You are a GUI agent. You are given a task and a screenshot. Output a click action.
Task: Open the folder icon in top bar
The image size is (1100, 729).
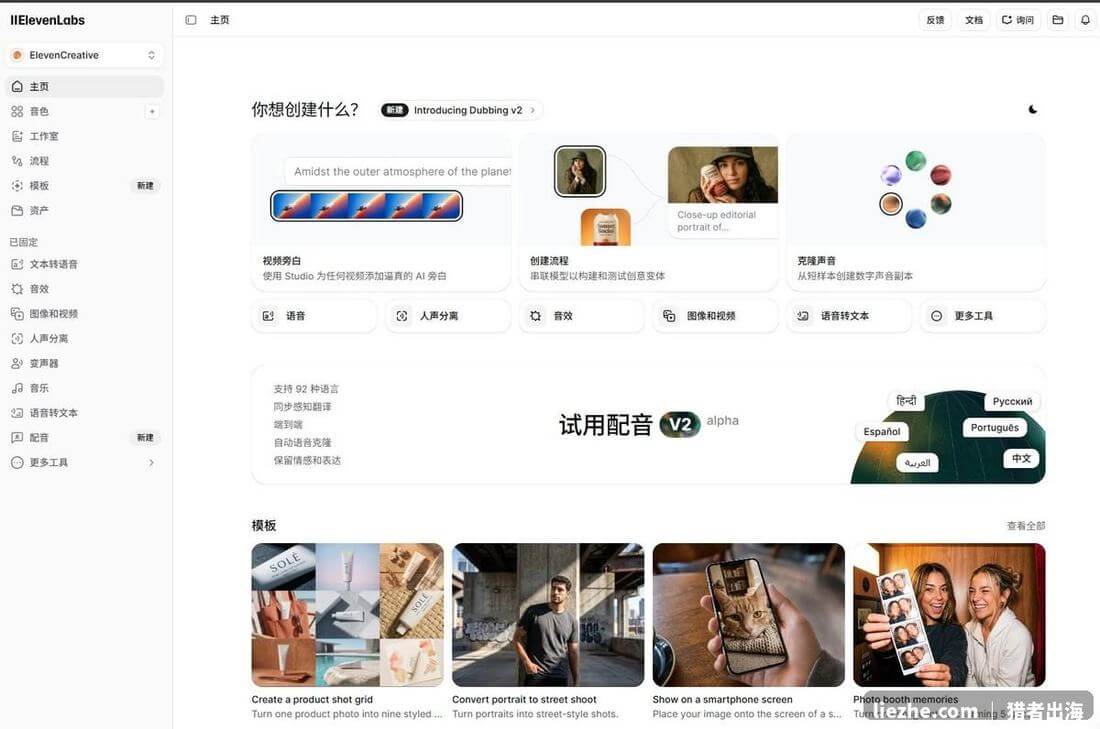(1058, 20)
